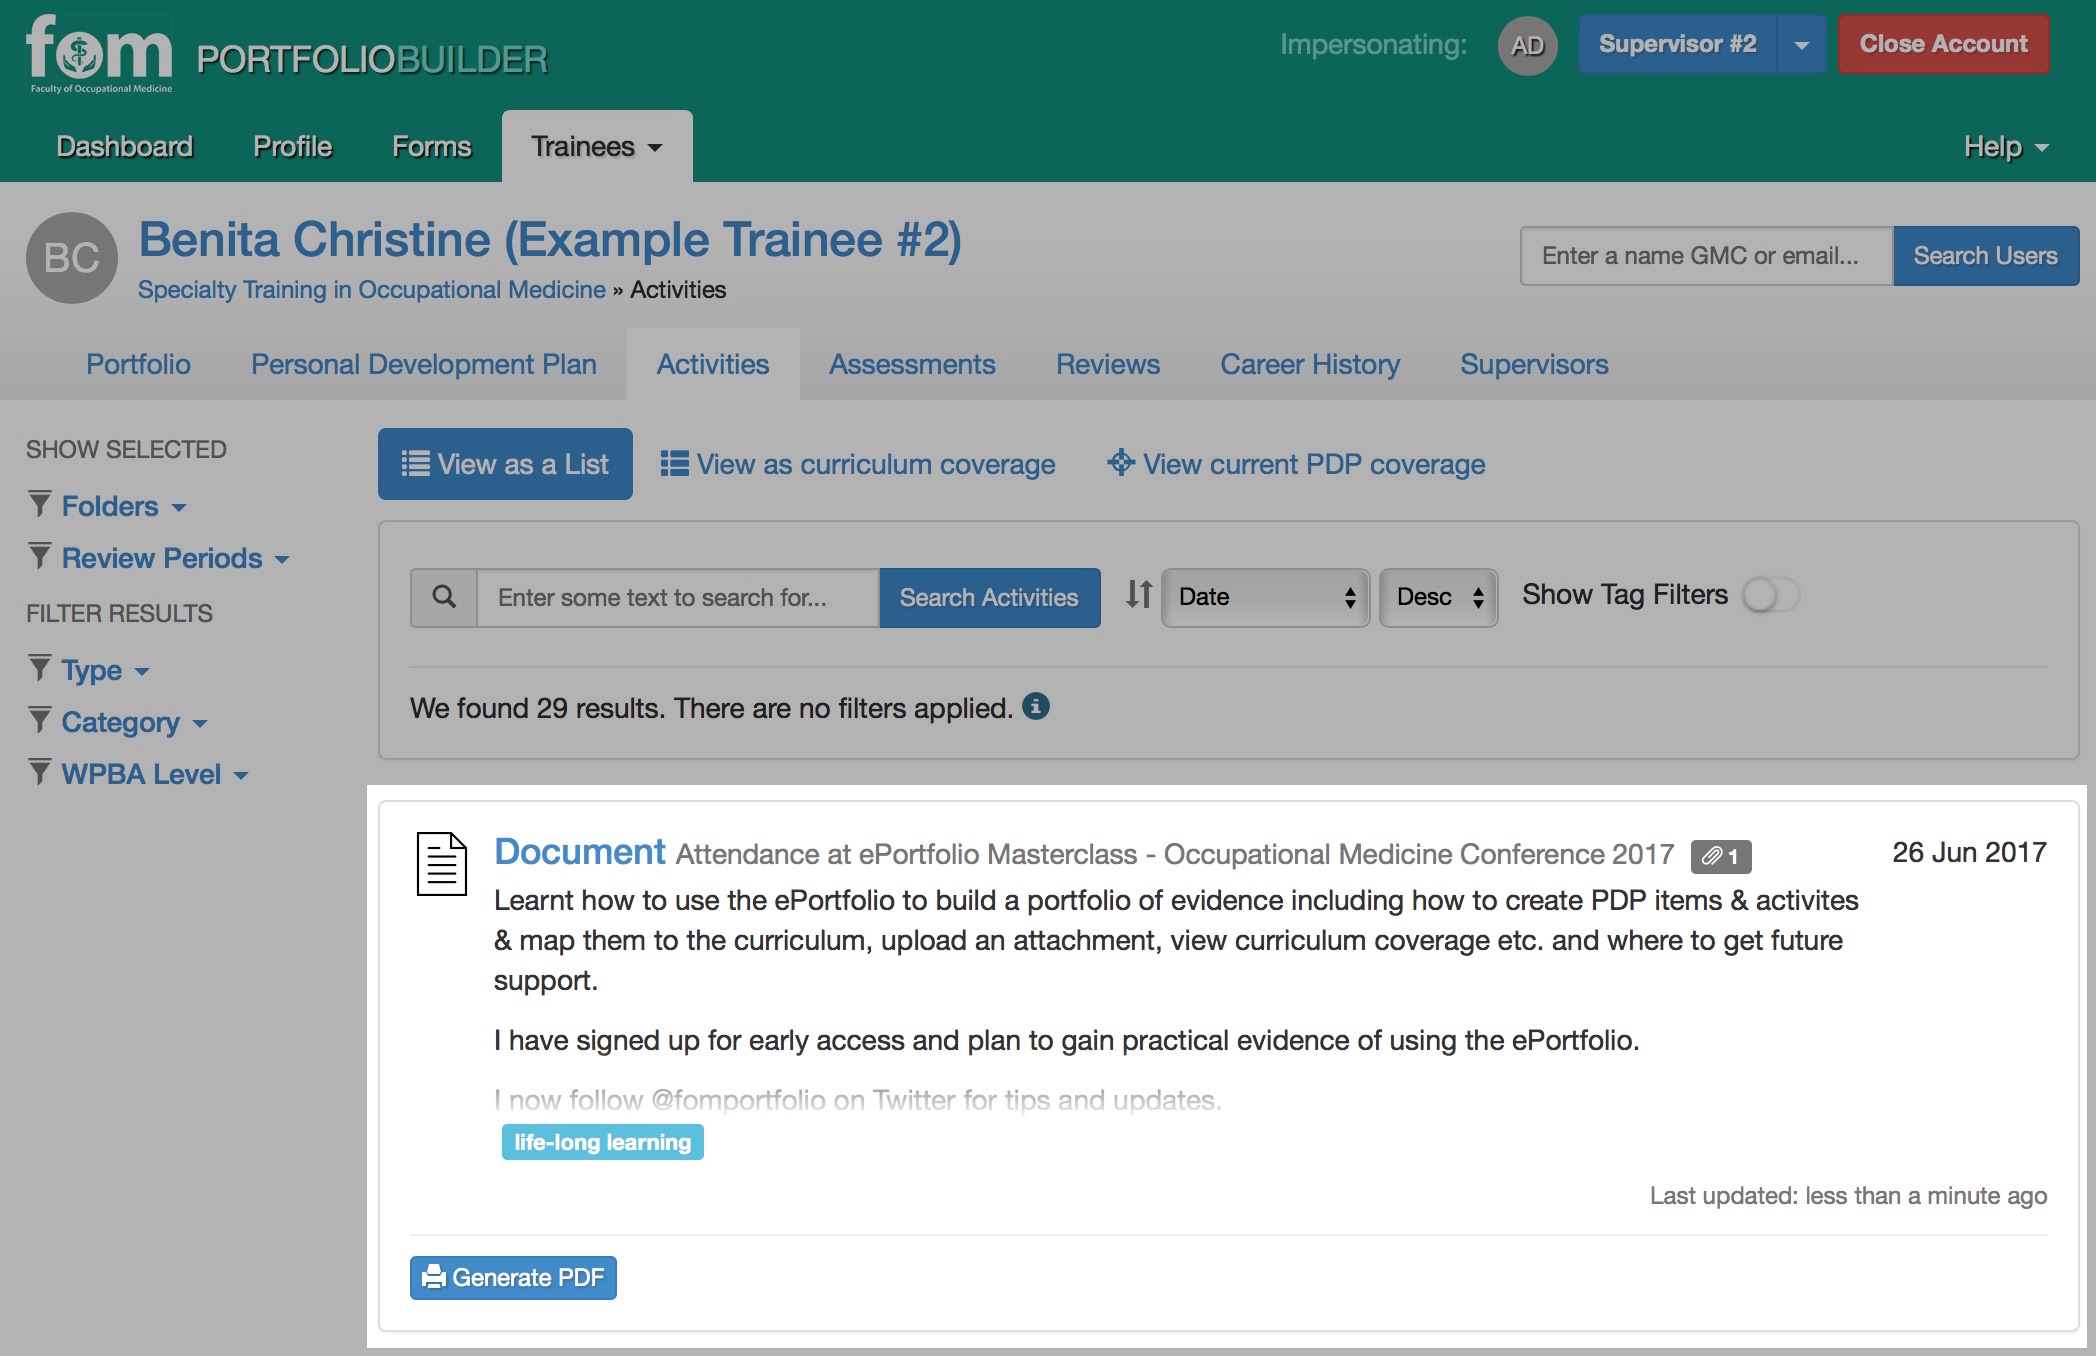Click the funnel icon next to Folders
The image size is (2096, 1356).
[x=39, y=504]
